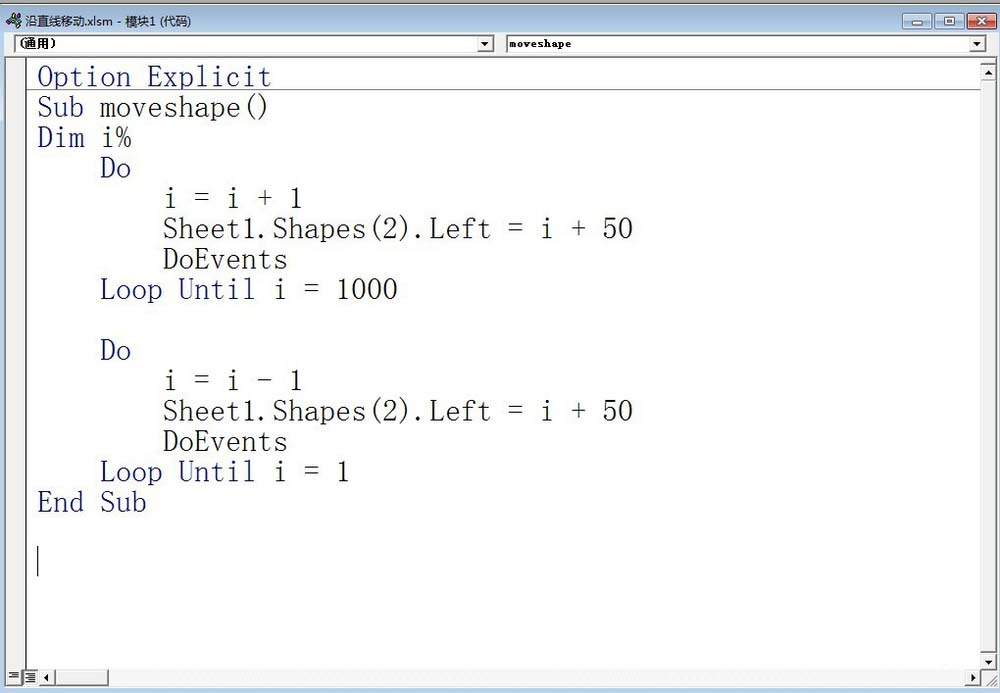Click the horizontal scrollbar thumb
Screen dimensions: 1000x693
81,678
